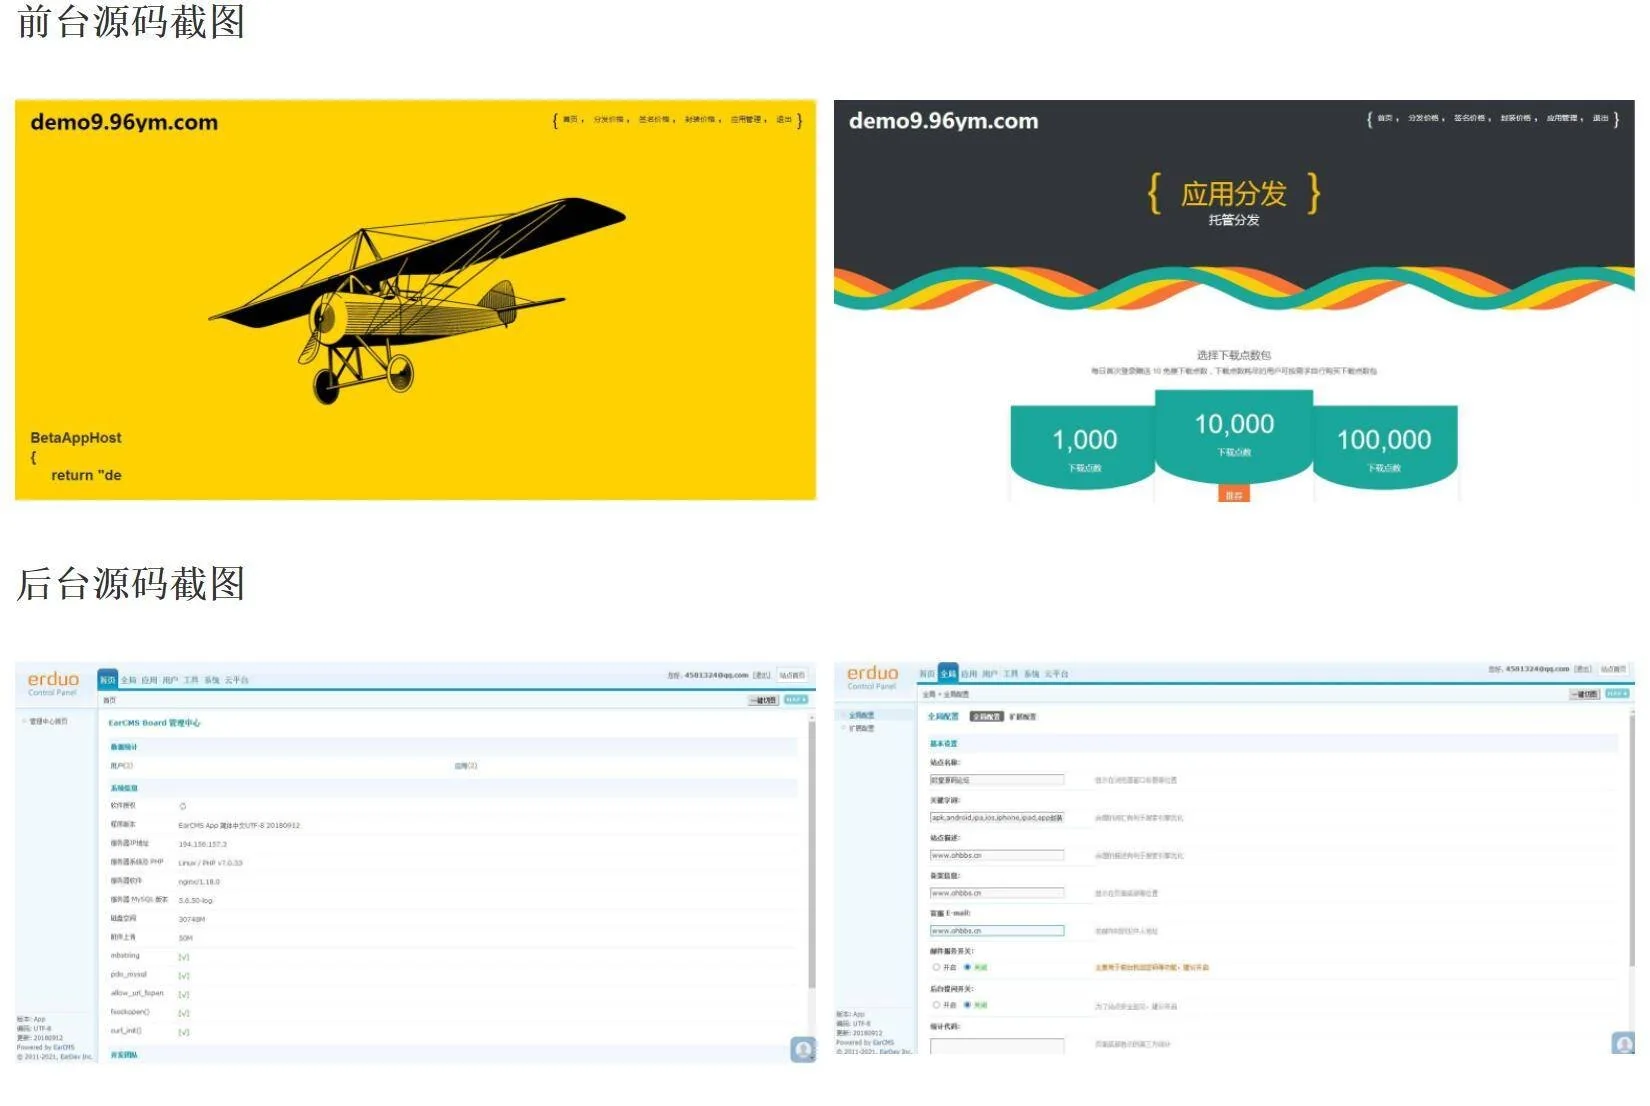Select the 1,000 下载点数 package

1084,446
